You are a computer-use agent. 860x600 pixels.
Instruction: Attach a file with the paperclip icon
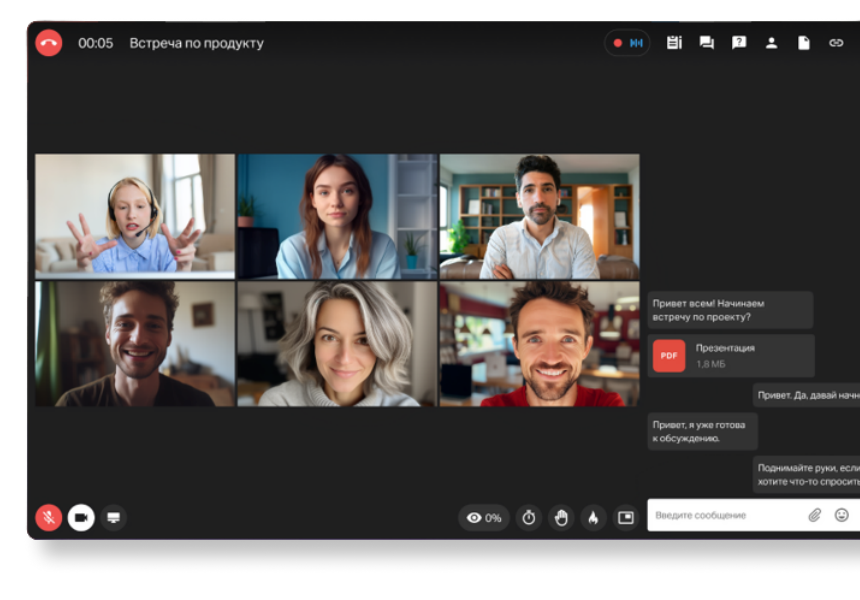(x=814, y=515)
